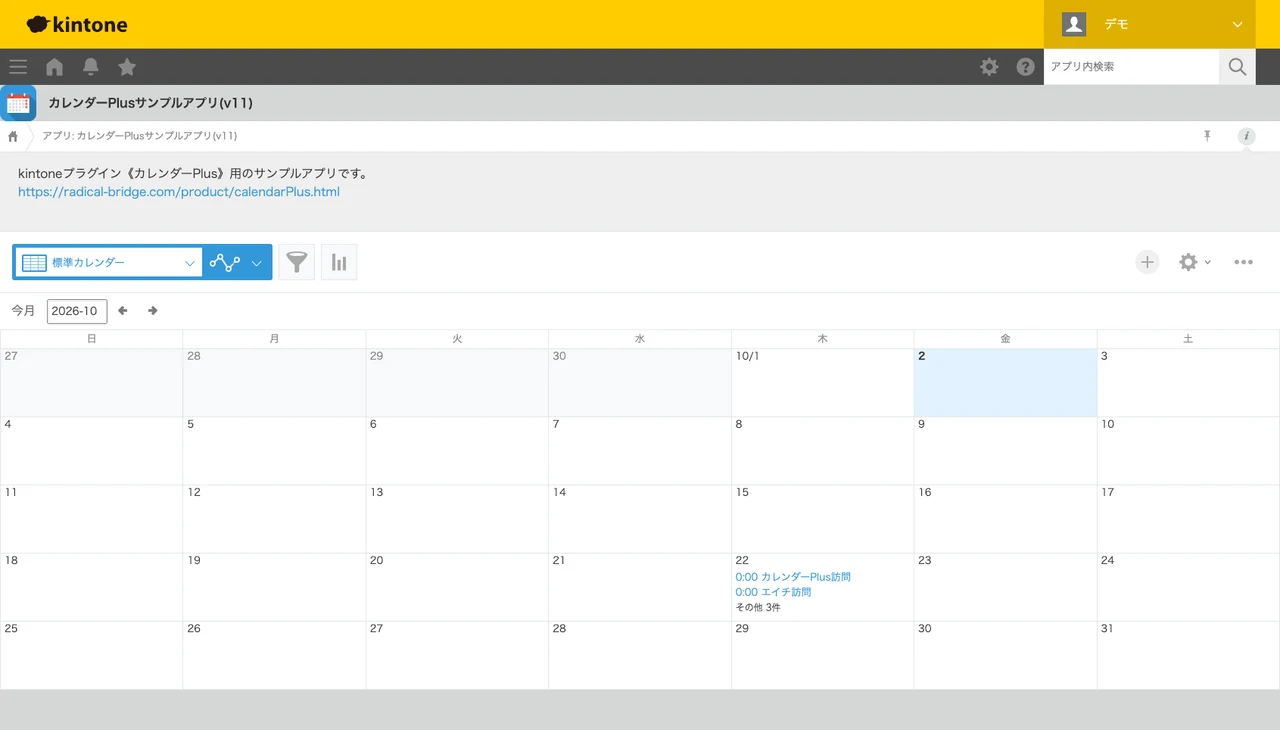Open the notifications bell
1280x730 pixels.
click(x=91, y=67)
